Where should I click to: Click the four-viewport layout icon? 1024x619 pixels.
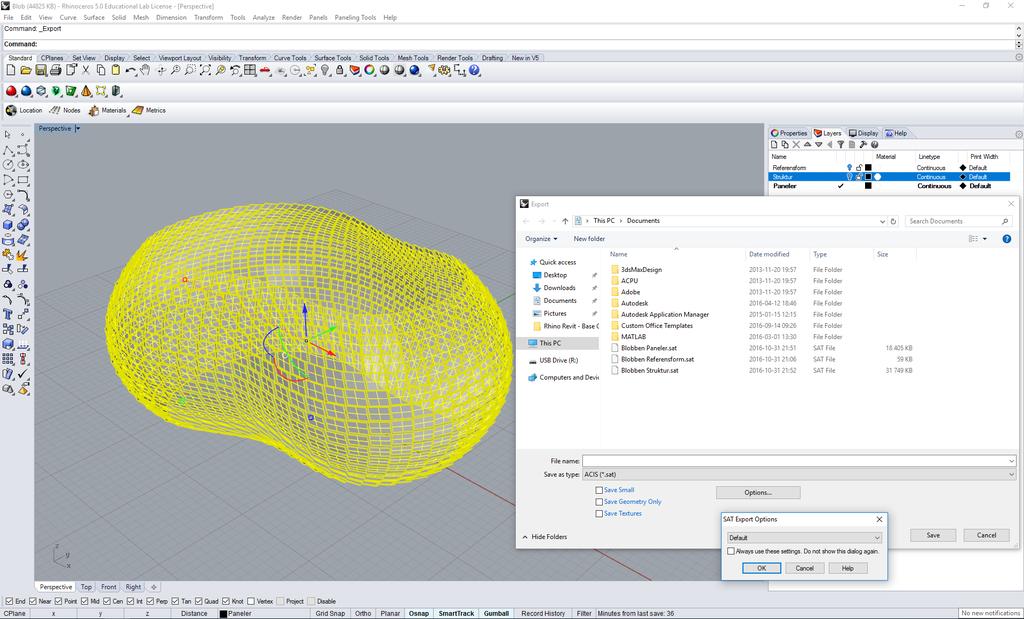[x=250, y=71]
